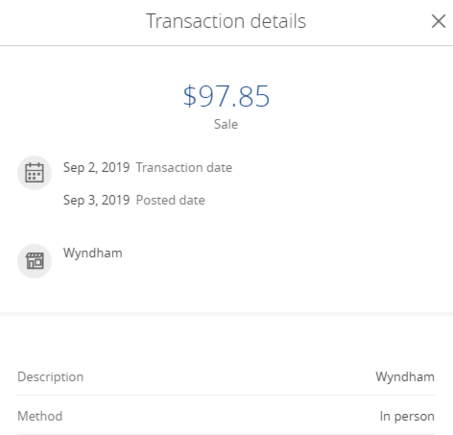
Task: Click the Transaction date label
Action: [184, 168]
